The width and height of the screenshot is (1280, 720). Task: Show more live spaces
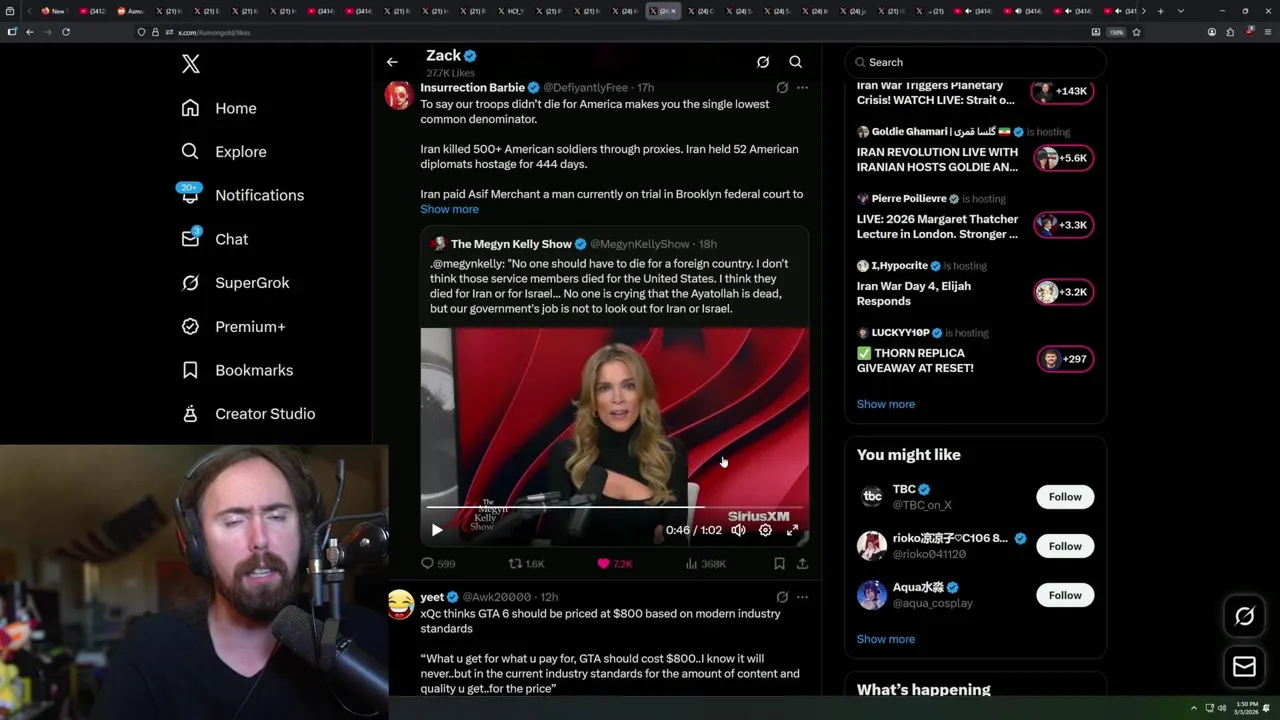(x=885, y=404)
